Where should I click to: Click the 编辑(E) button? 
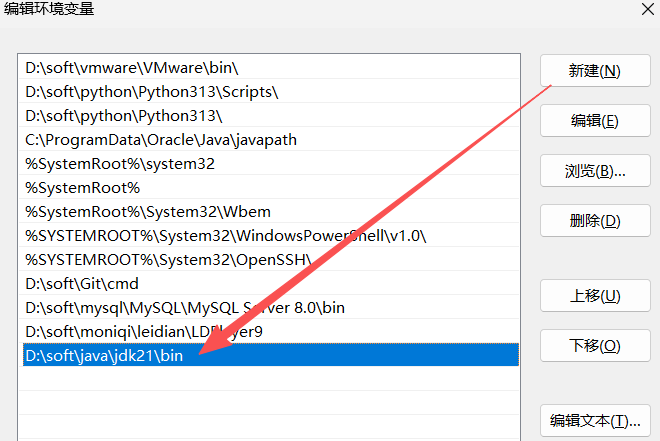pos(595,121)
